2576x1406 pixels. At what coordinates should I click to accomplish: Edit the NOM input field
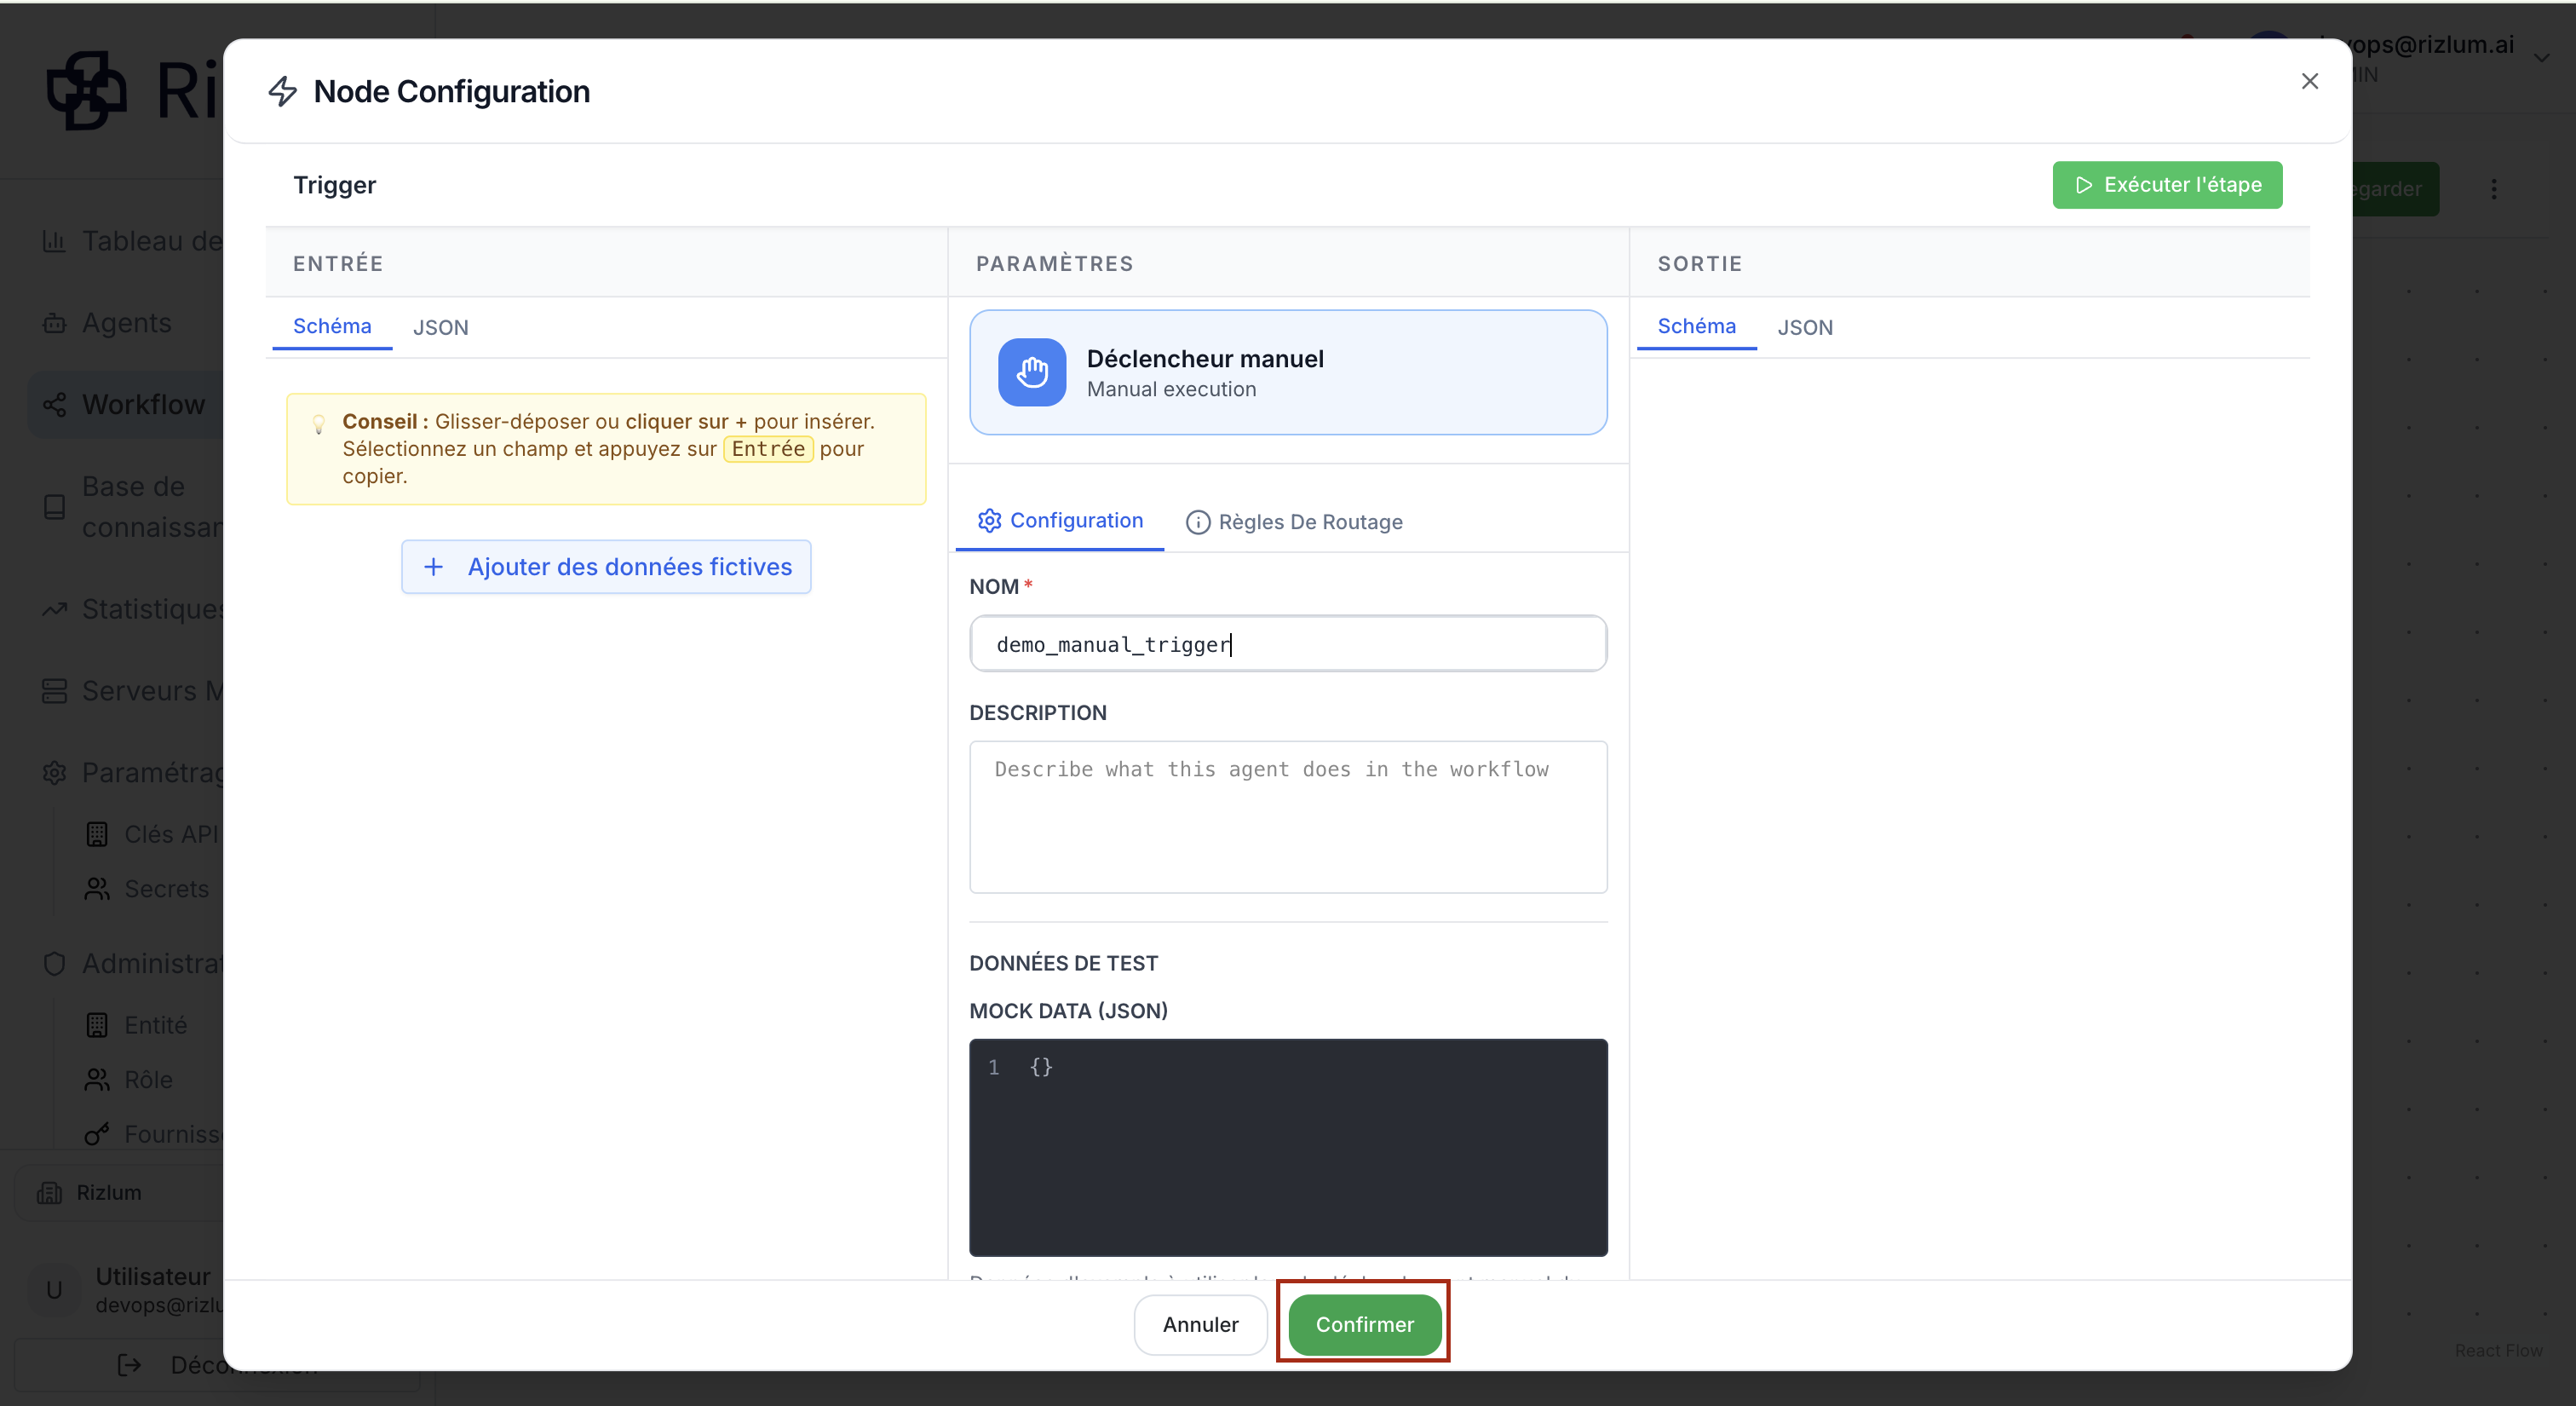pyautogui.click(x=1288, y=644)
